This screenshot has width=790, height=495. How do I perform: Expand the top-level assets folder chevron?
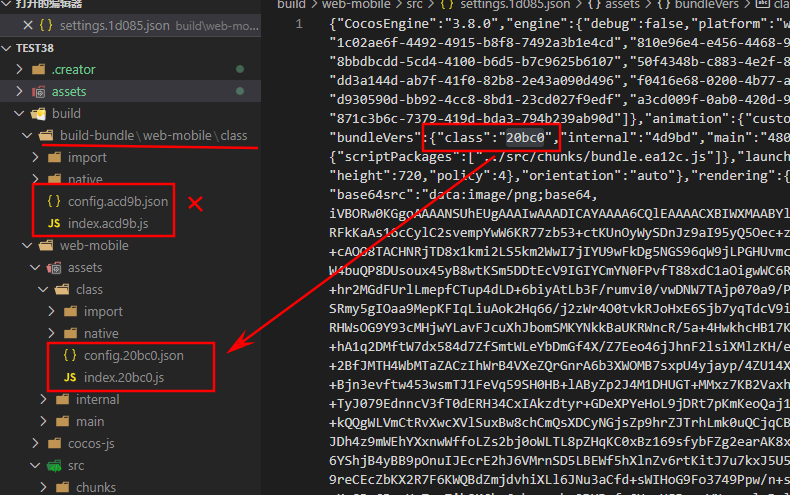point(19,91)
